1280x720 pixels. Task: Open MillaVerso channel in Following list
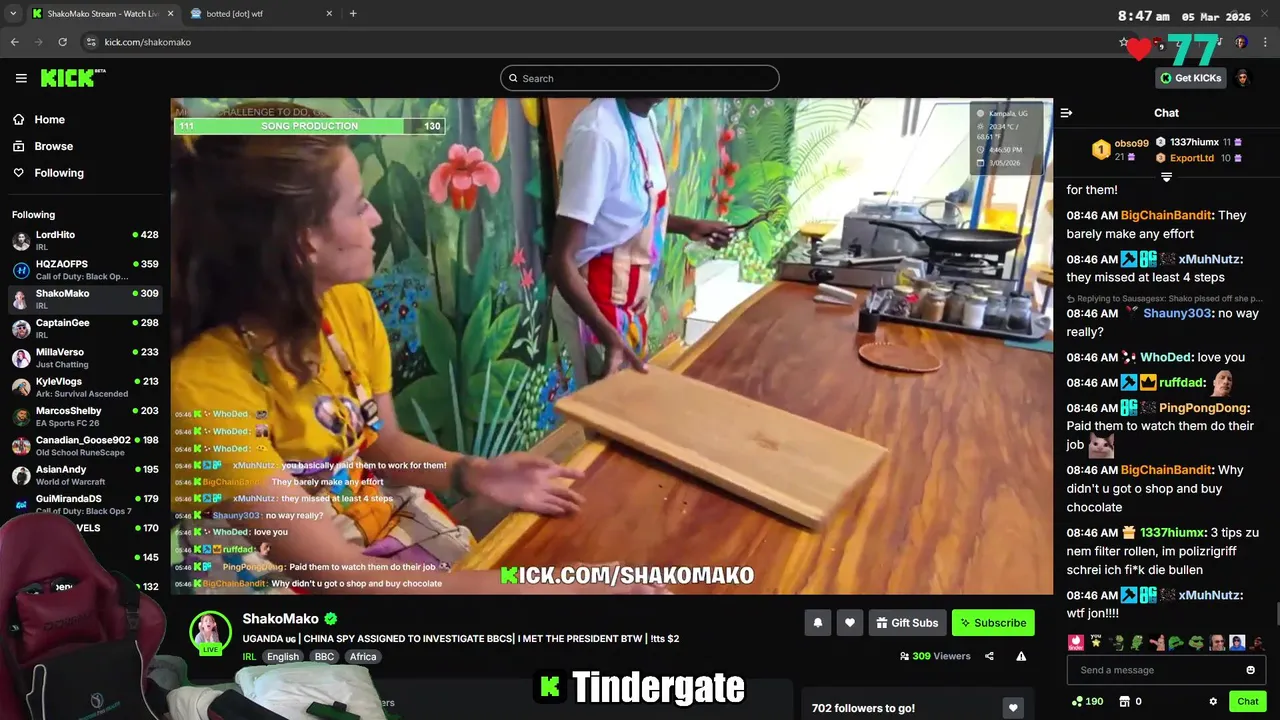pos(85,358)
